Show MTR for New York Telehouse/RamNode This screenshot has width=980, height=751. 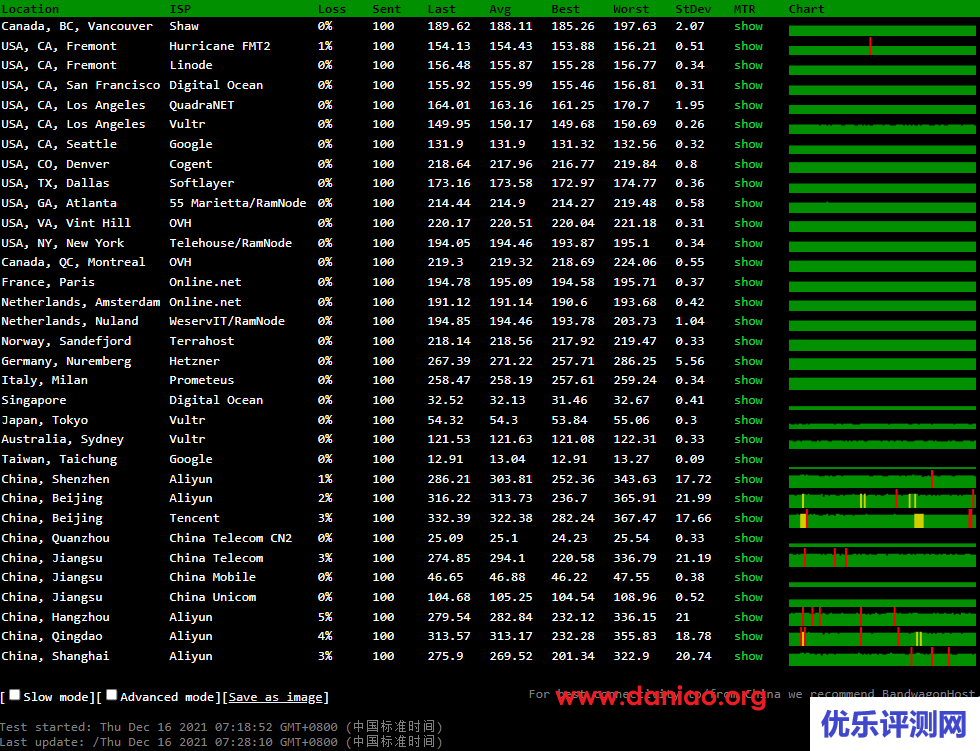coord(748,243)
